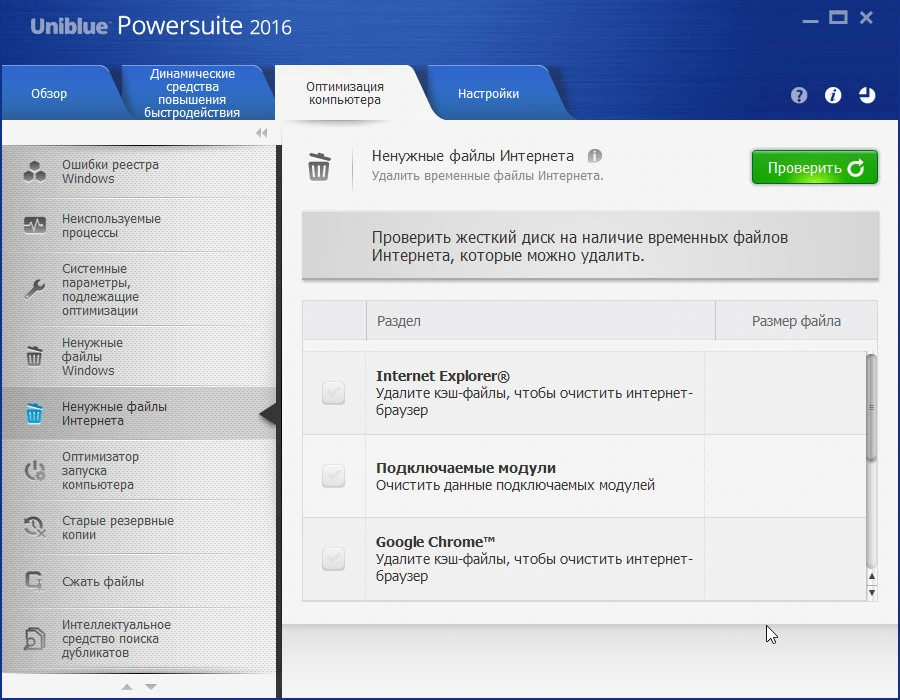Viewport: 900px width, 700px height.
Task: Click the section list scrollbar thumb
Action: pyautogui.click(x=871, y=407)
